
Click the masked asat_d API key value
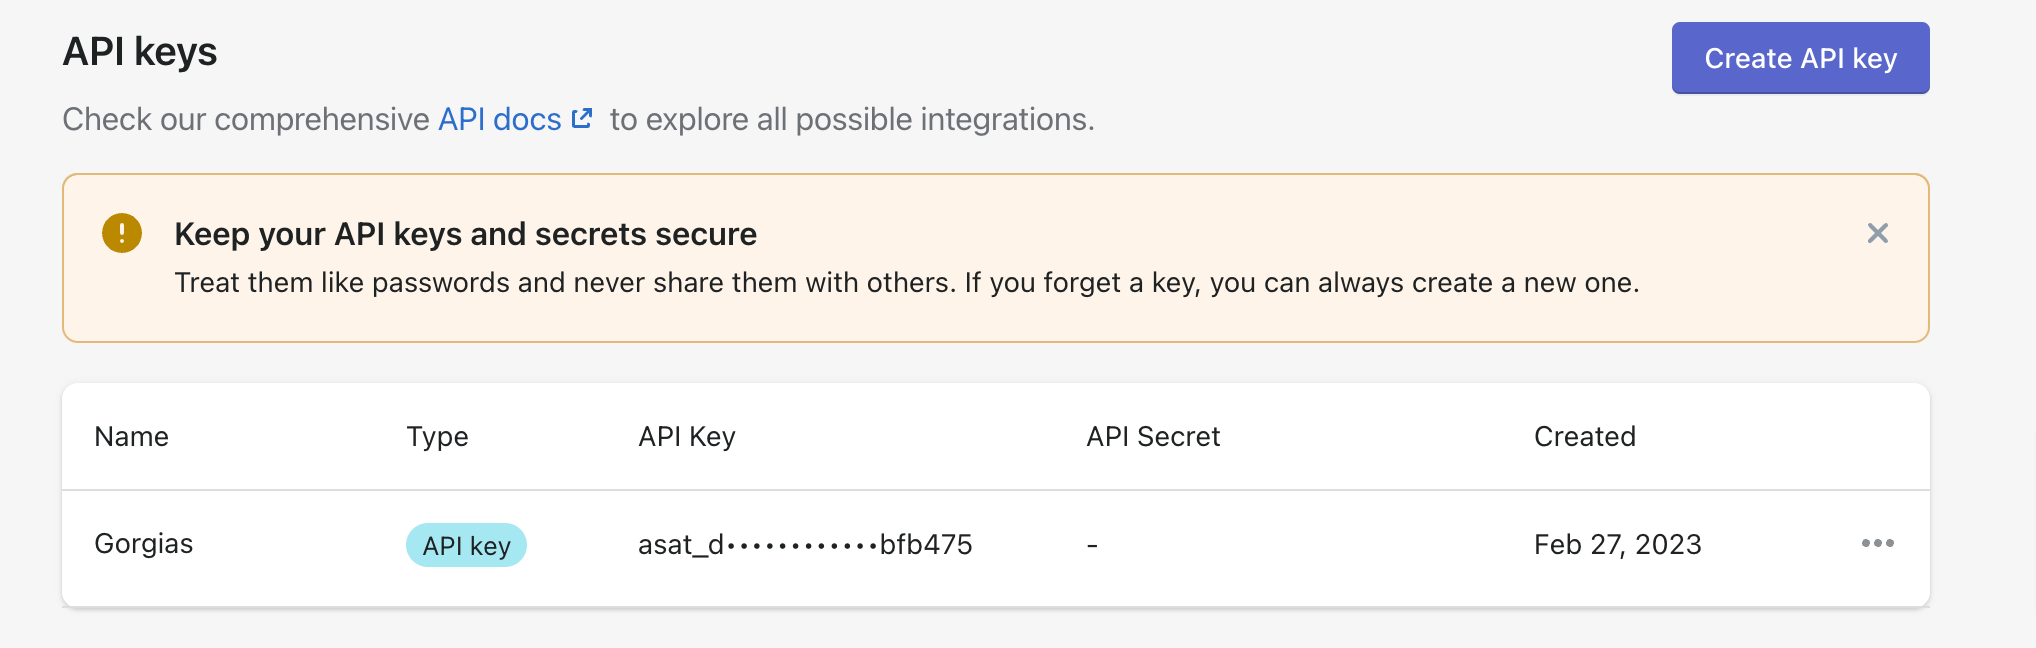(x=805, y=545)
